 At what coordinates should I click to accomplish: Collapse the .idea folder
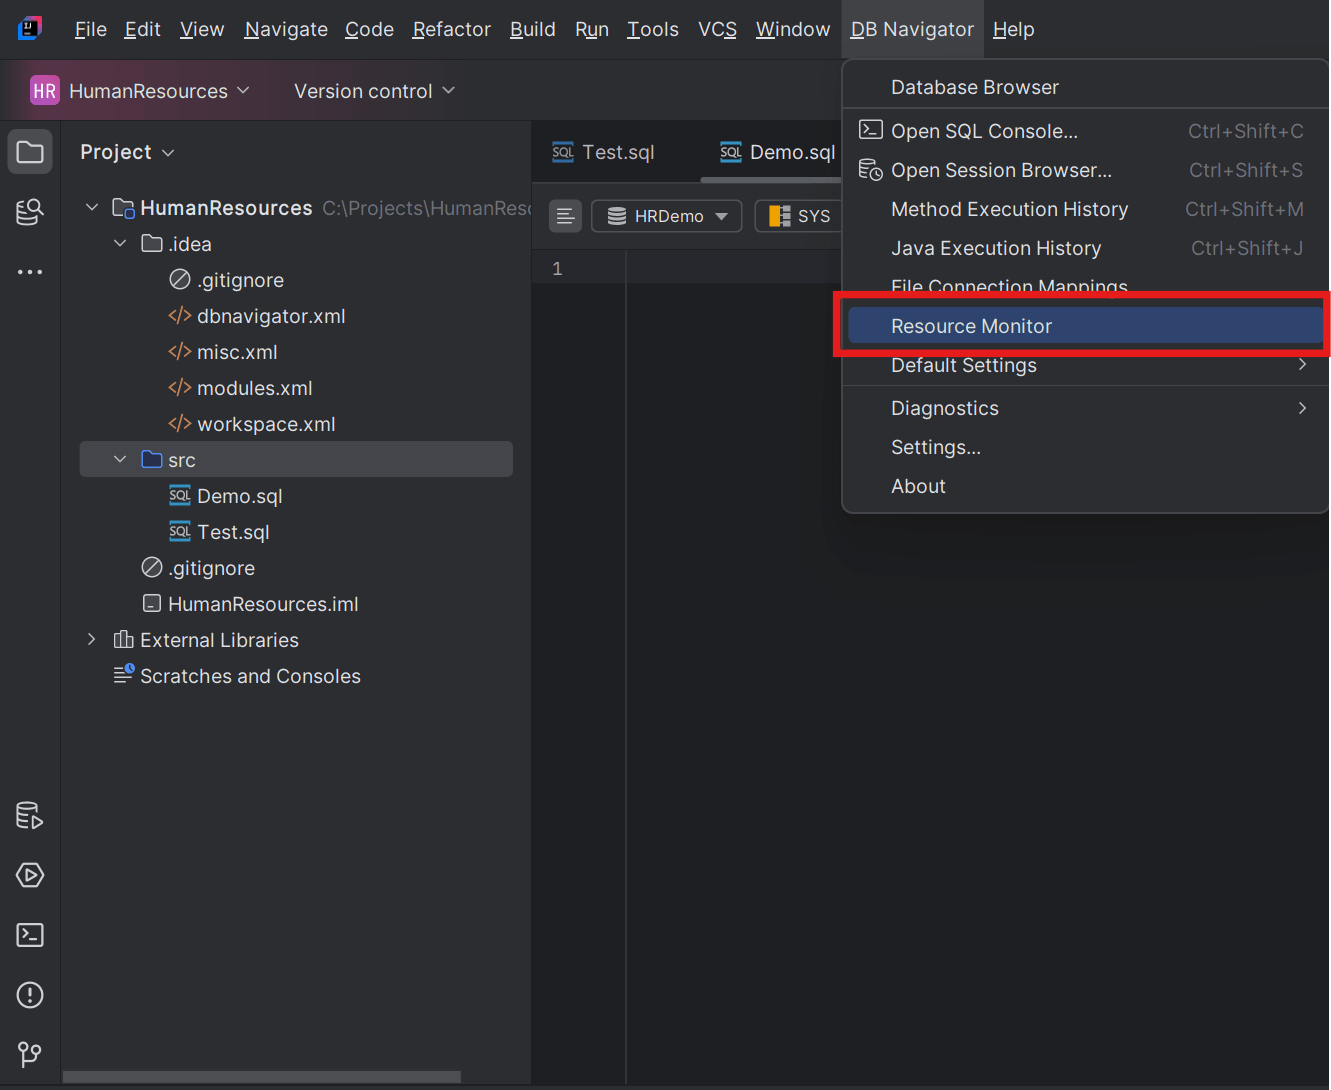click(119, 243)
